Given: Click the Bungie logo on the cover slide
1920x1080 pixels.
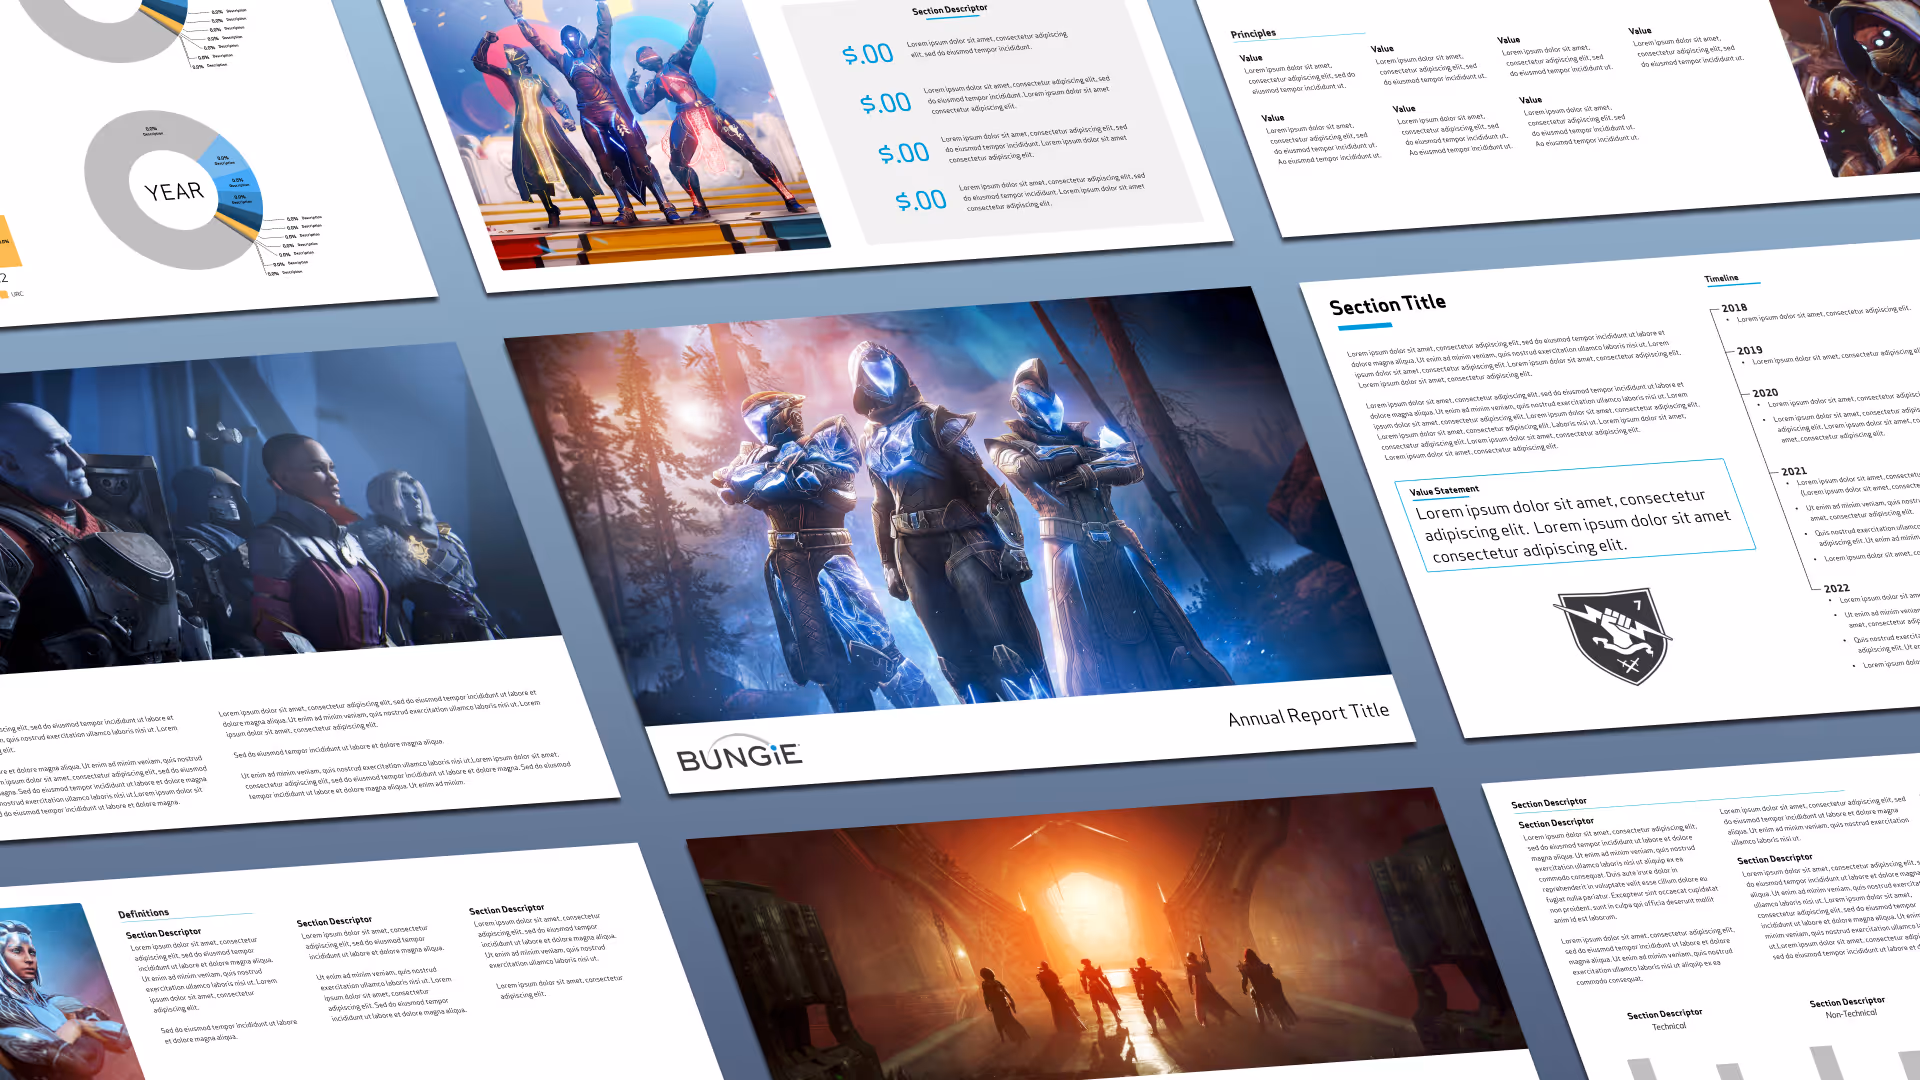Looking at the screenshot, I should 739,755.
